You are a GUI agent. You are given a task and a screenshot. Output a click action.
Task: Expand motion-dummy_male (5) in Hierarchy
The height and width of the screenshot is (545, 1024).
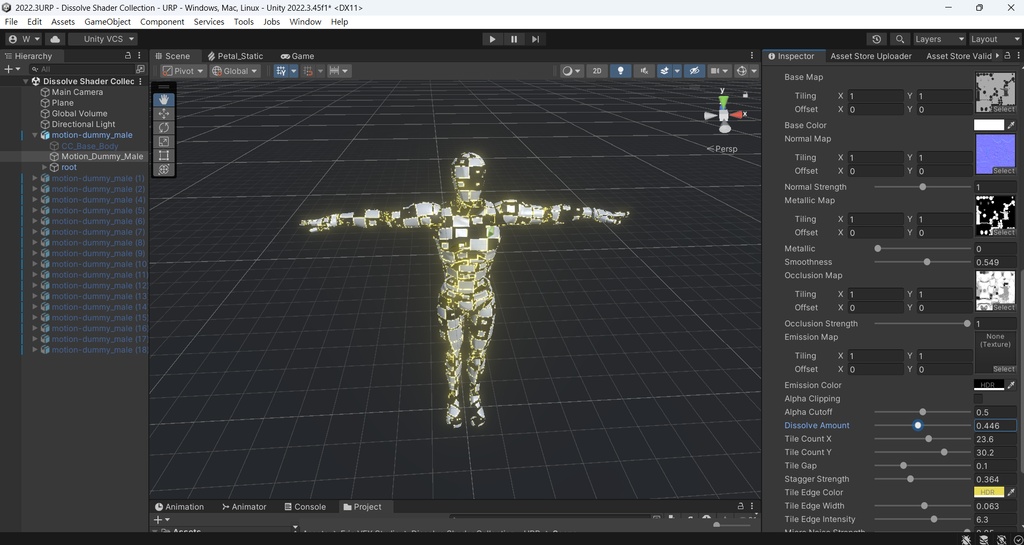click(35, 210)
